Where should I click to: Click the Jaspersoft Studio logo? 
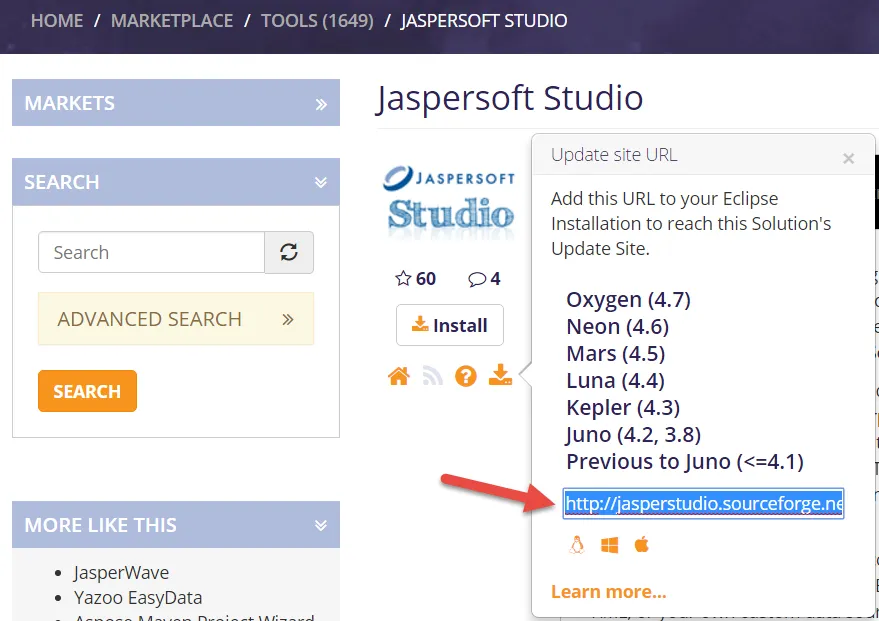[449, 201]
